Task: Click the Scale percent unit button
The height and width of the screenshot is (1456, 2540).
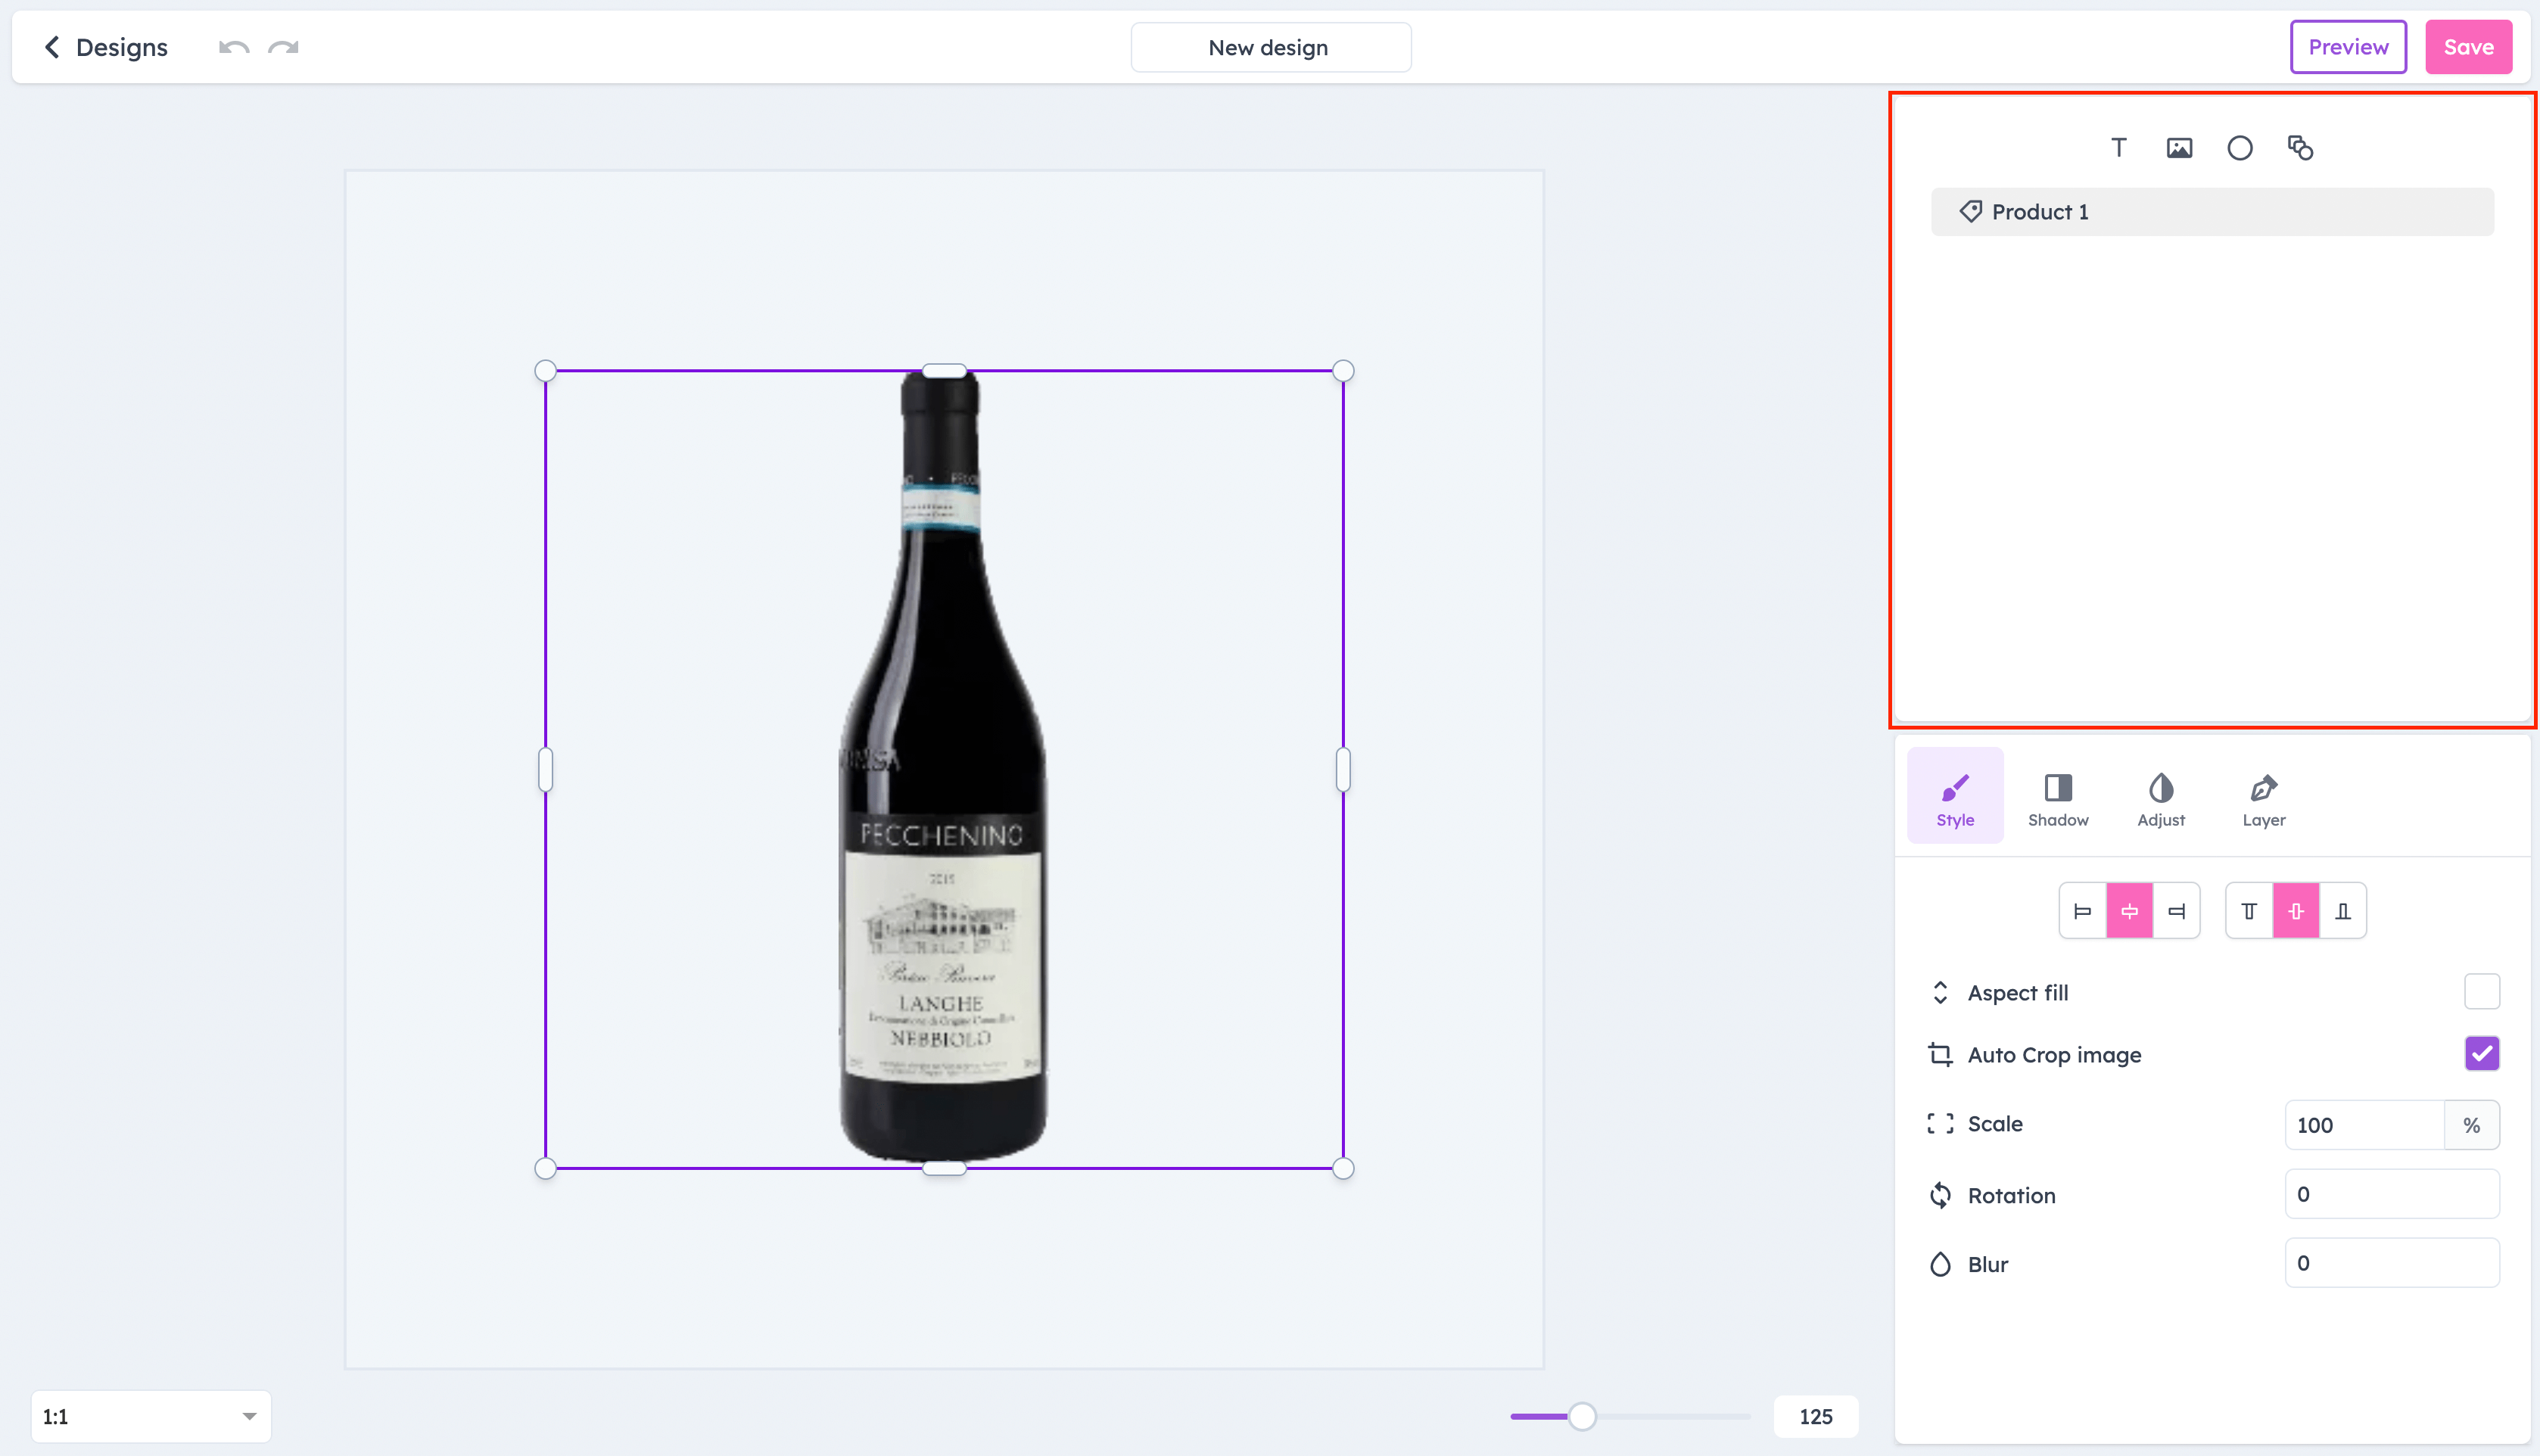Action: 2472,1125
